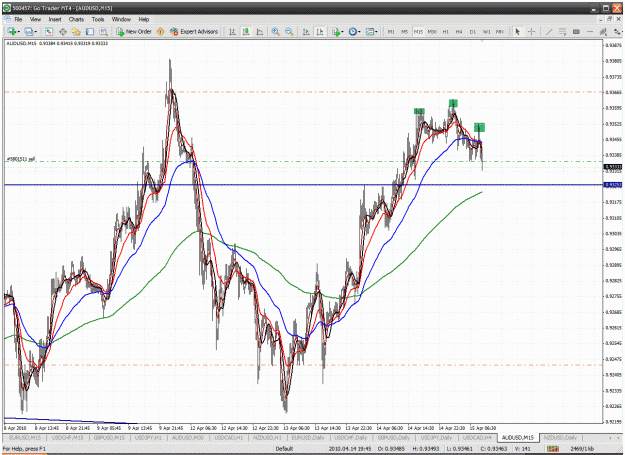Image resolution: width=625 pixels, height=455 pixels.
Task: Click the connection status bars indicator
Action: pos(552,449)
